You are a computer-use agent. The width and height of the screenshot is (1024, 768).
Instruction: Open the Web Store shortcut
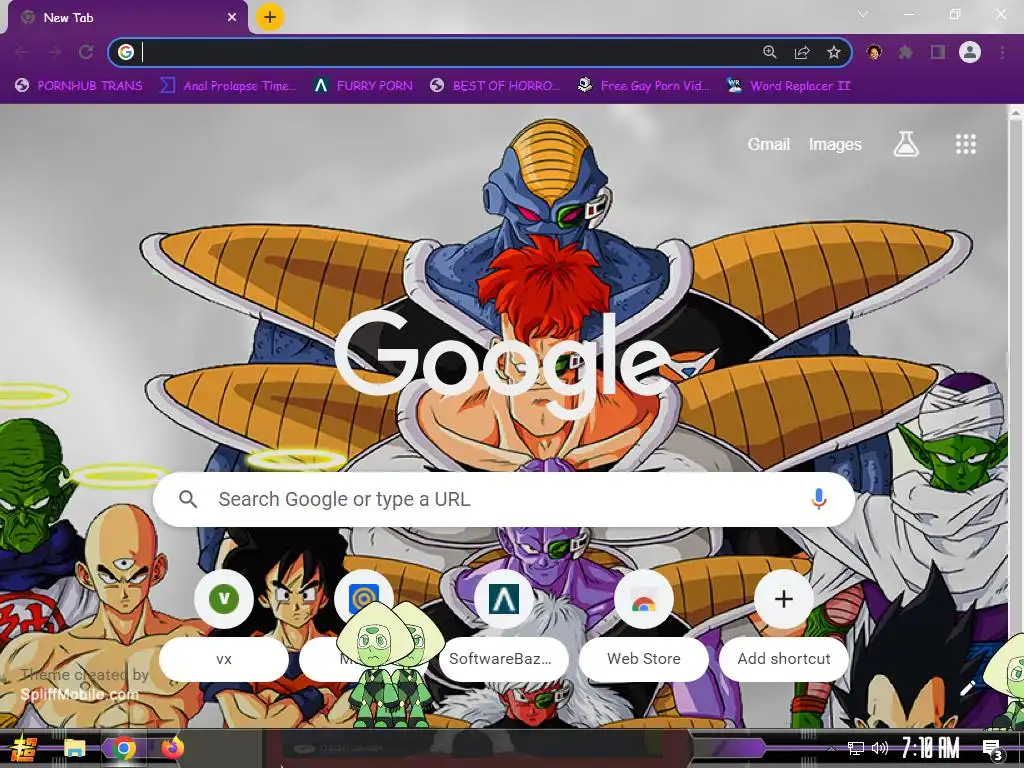coord(644,627)
